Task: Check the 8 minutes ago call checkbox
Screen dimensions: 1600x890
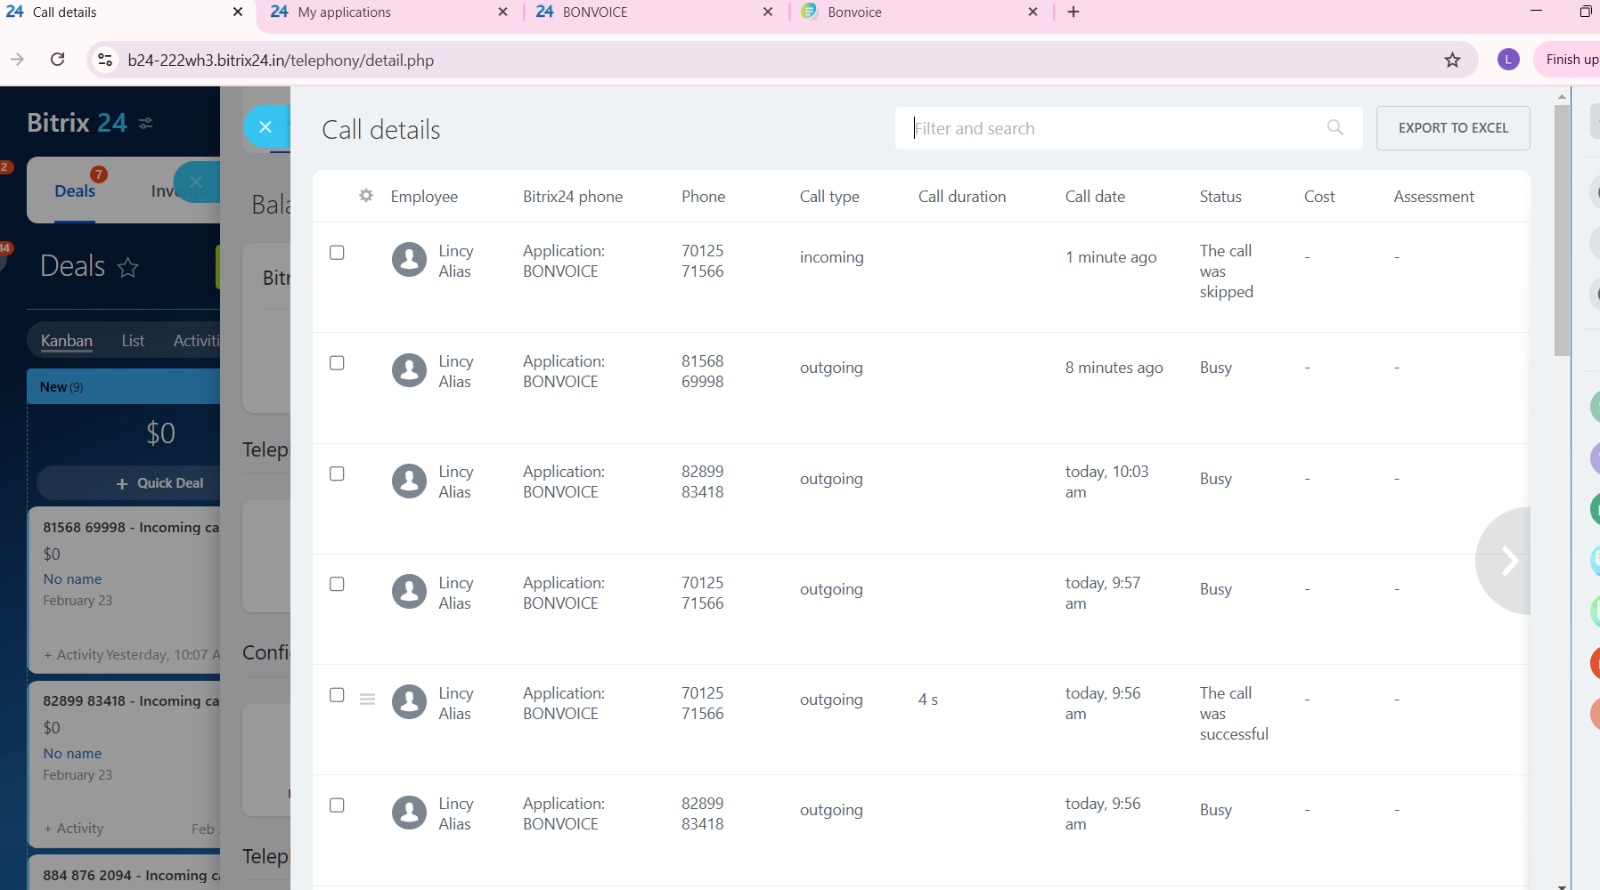Action: [337, 363]
